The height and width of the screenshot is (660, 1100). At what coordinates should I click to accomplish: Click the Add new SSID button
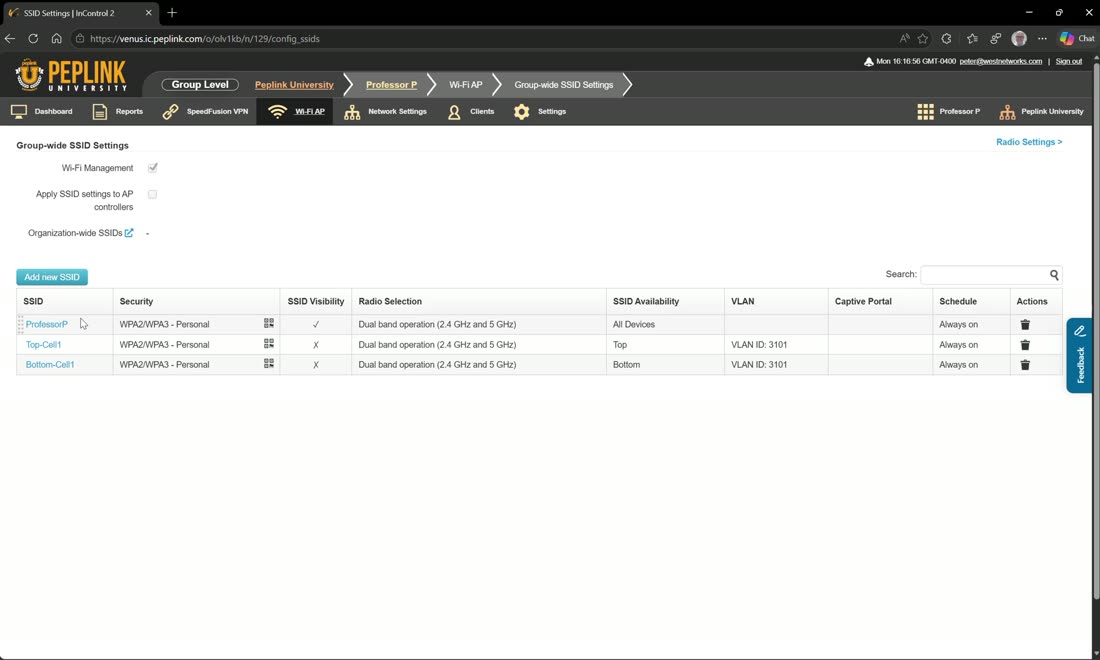pyautogui.click(x=52, y=277)
